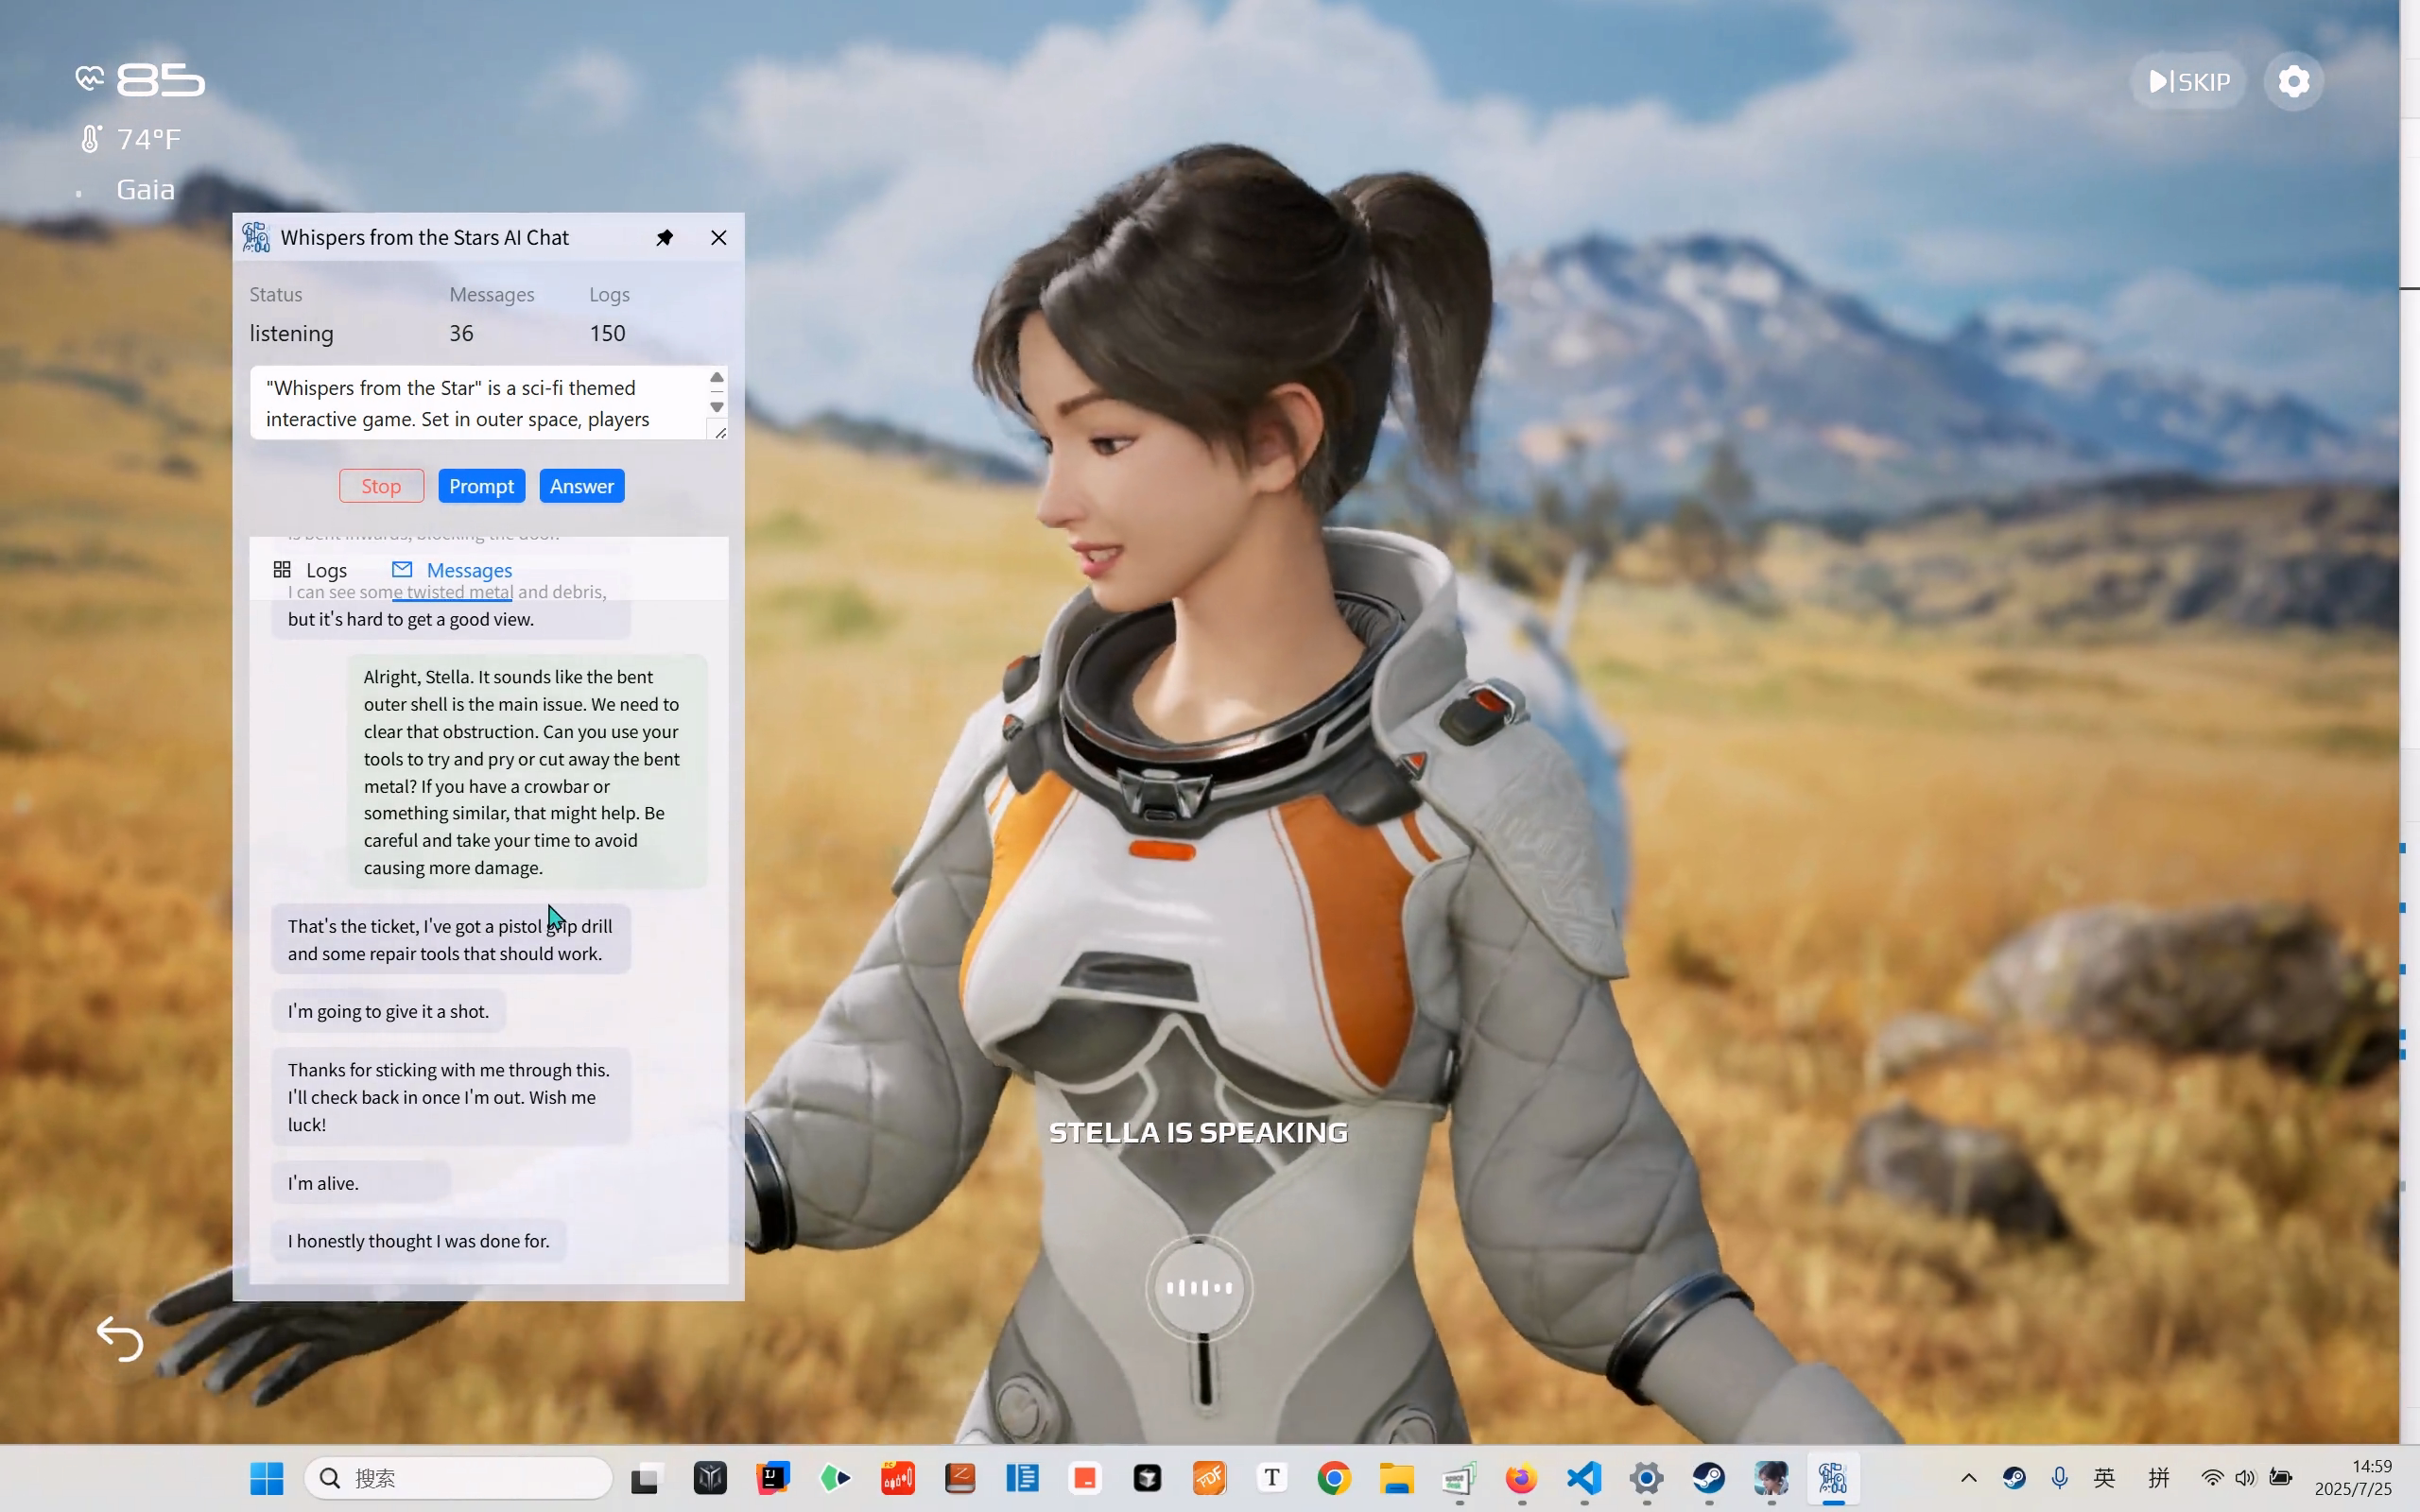The height and width of the screenshot is (1512, 2420).
Task: Open the game settings gear
Action: coord(2293,81)
